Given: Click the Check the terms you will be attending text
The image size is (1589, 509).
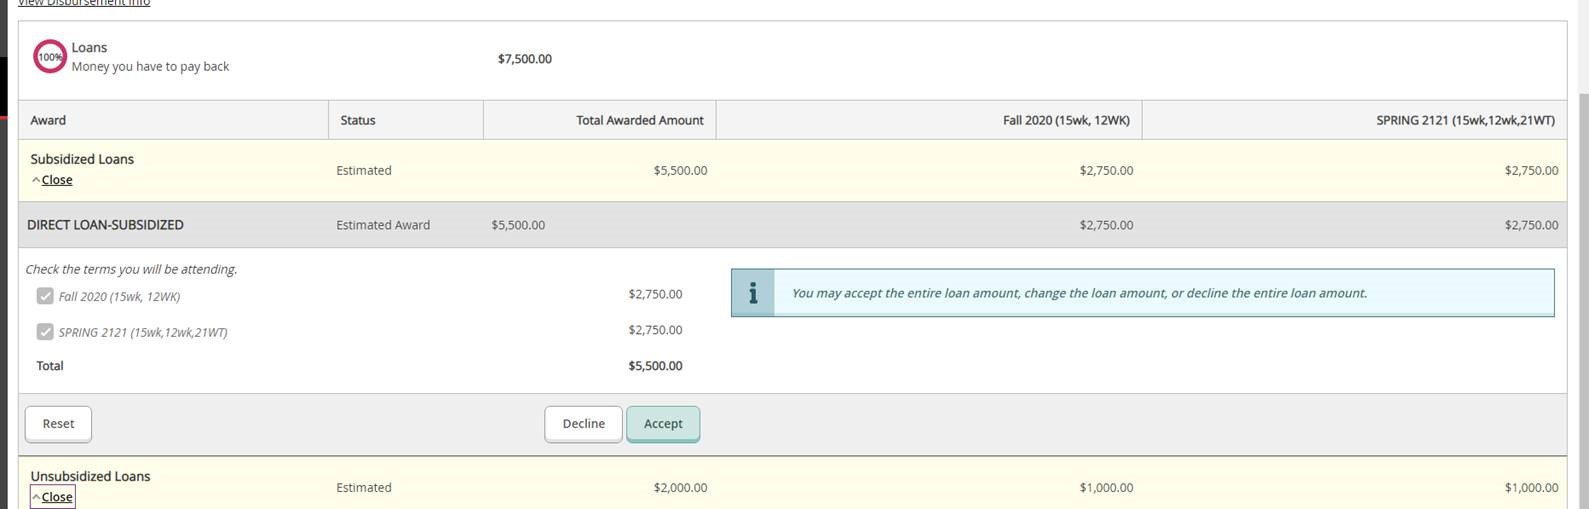Looking at the screenshot, I should pos(131,269).
